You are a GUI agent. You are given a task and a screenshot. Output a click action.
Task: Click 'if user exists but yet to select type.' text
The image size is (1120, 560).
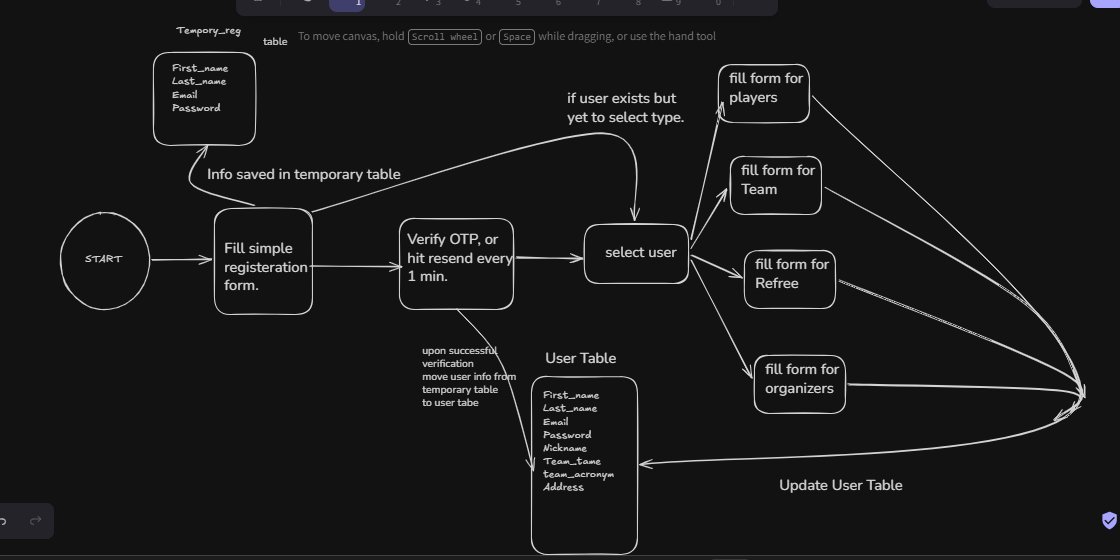coord(626,108)
